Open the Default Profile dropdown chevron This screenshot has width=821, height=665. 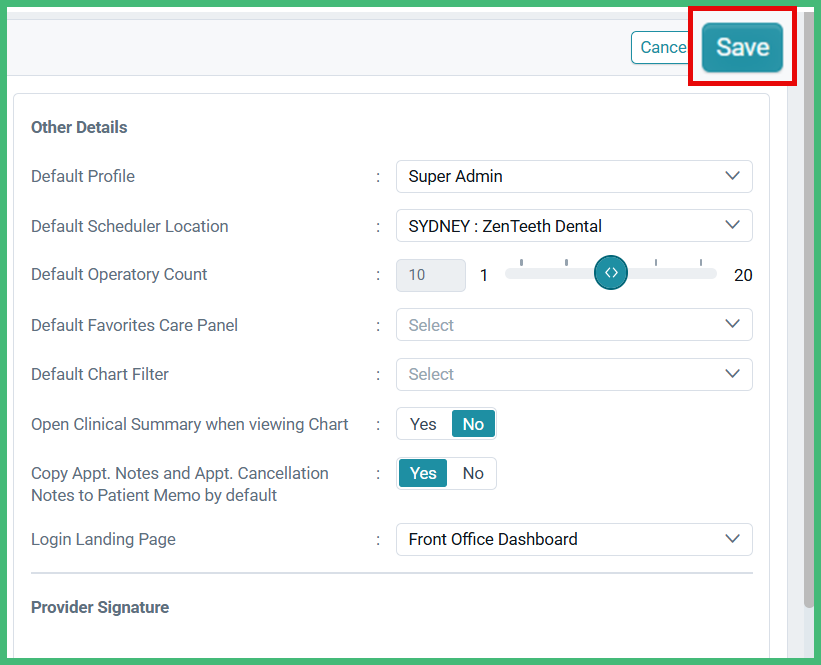(x=731, y=176)
